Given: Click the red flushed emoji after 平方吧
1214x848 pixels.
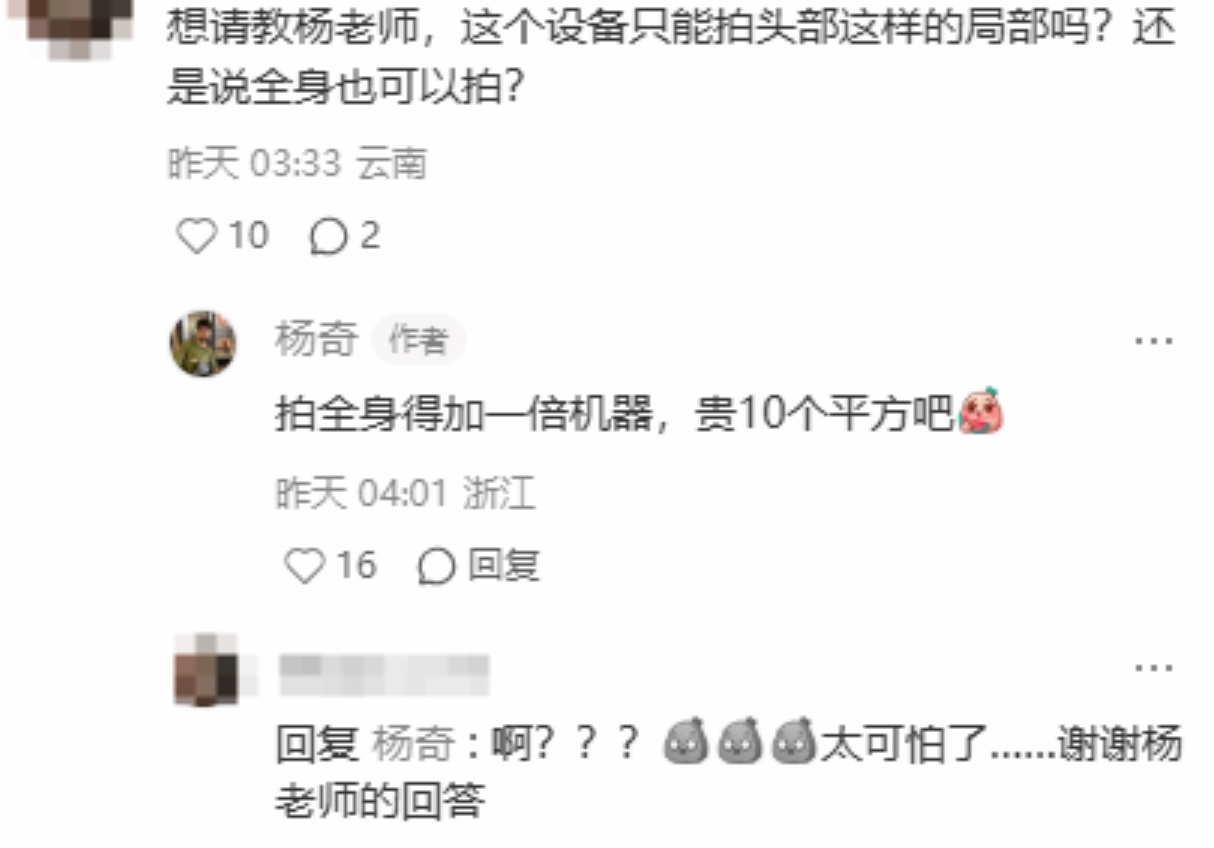Looking at the screenshot, I should pos(981,413).
